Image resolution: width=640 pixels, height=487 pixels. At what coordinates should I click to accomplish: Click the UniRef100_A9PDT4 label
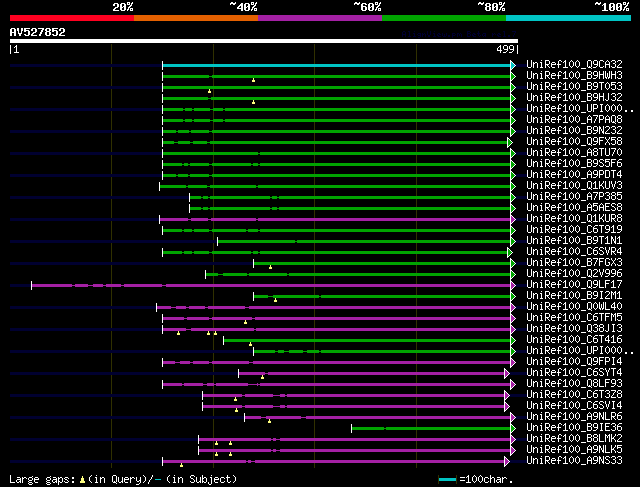tap(574, 175)
